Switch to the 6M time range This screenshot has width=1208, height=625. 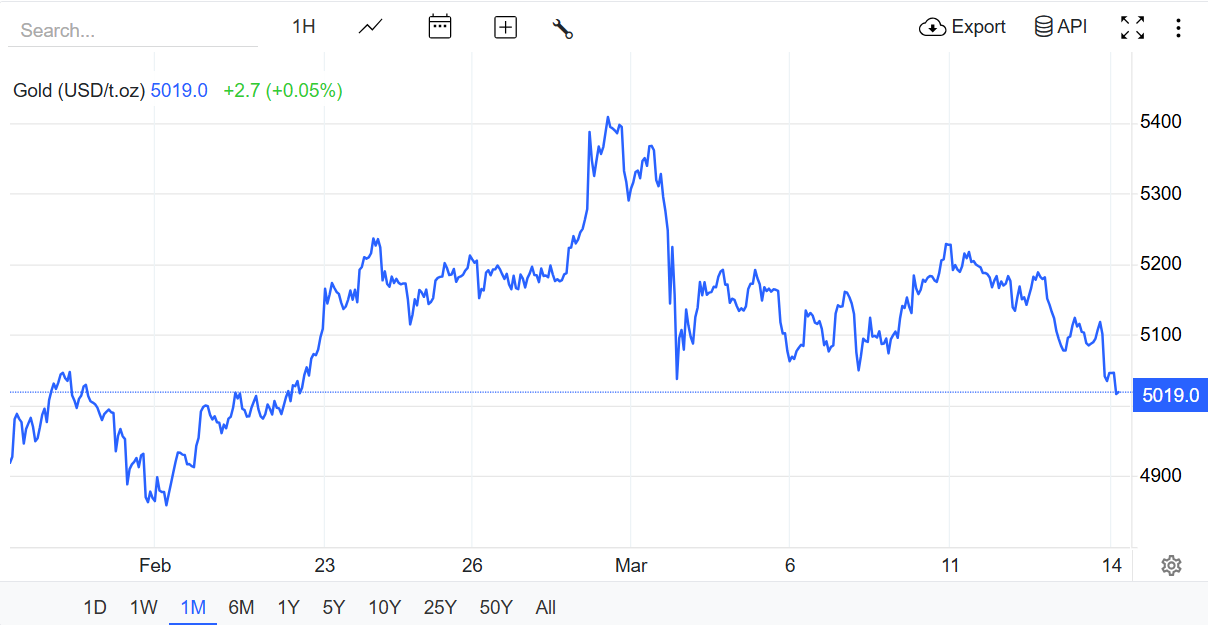(x=241, y=607)
